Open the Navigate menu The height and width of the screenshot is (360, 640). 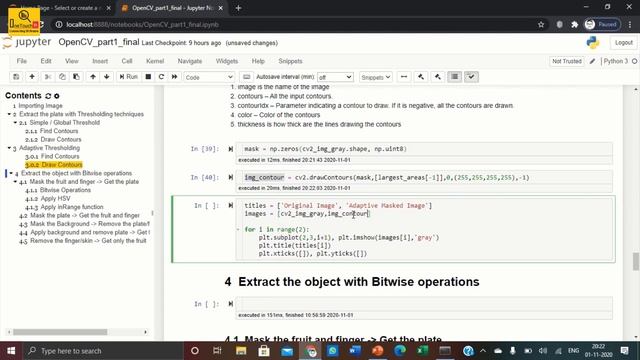[x=189, y=61]
